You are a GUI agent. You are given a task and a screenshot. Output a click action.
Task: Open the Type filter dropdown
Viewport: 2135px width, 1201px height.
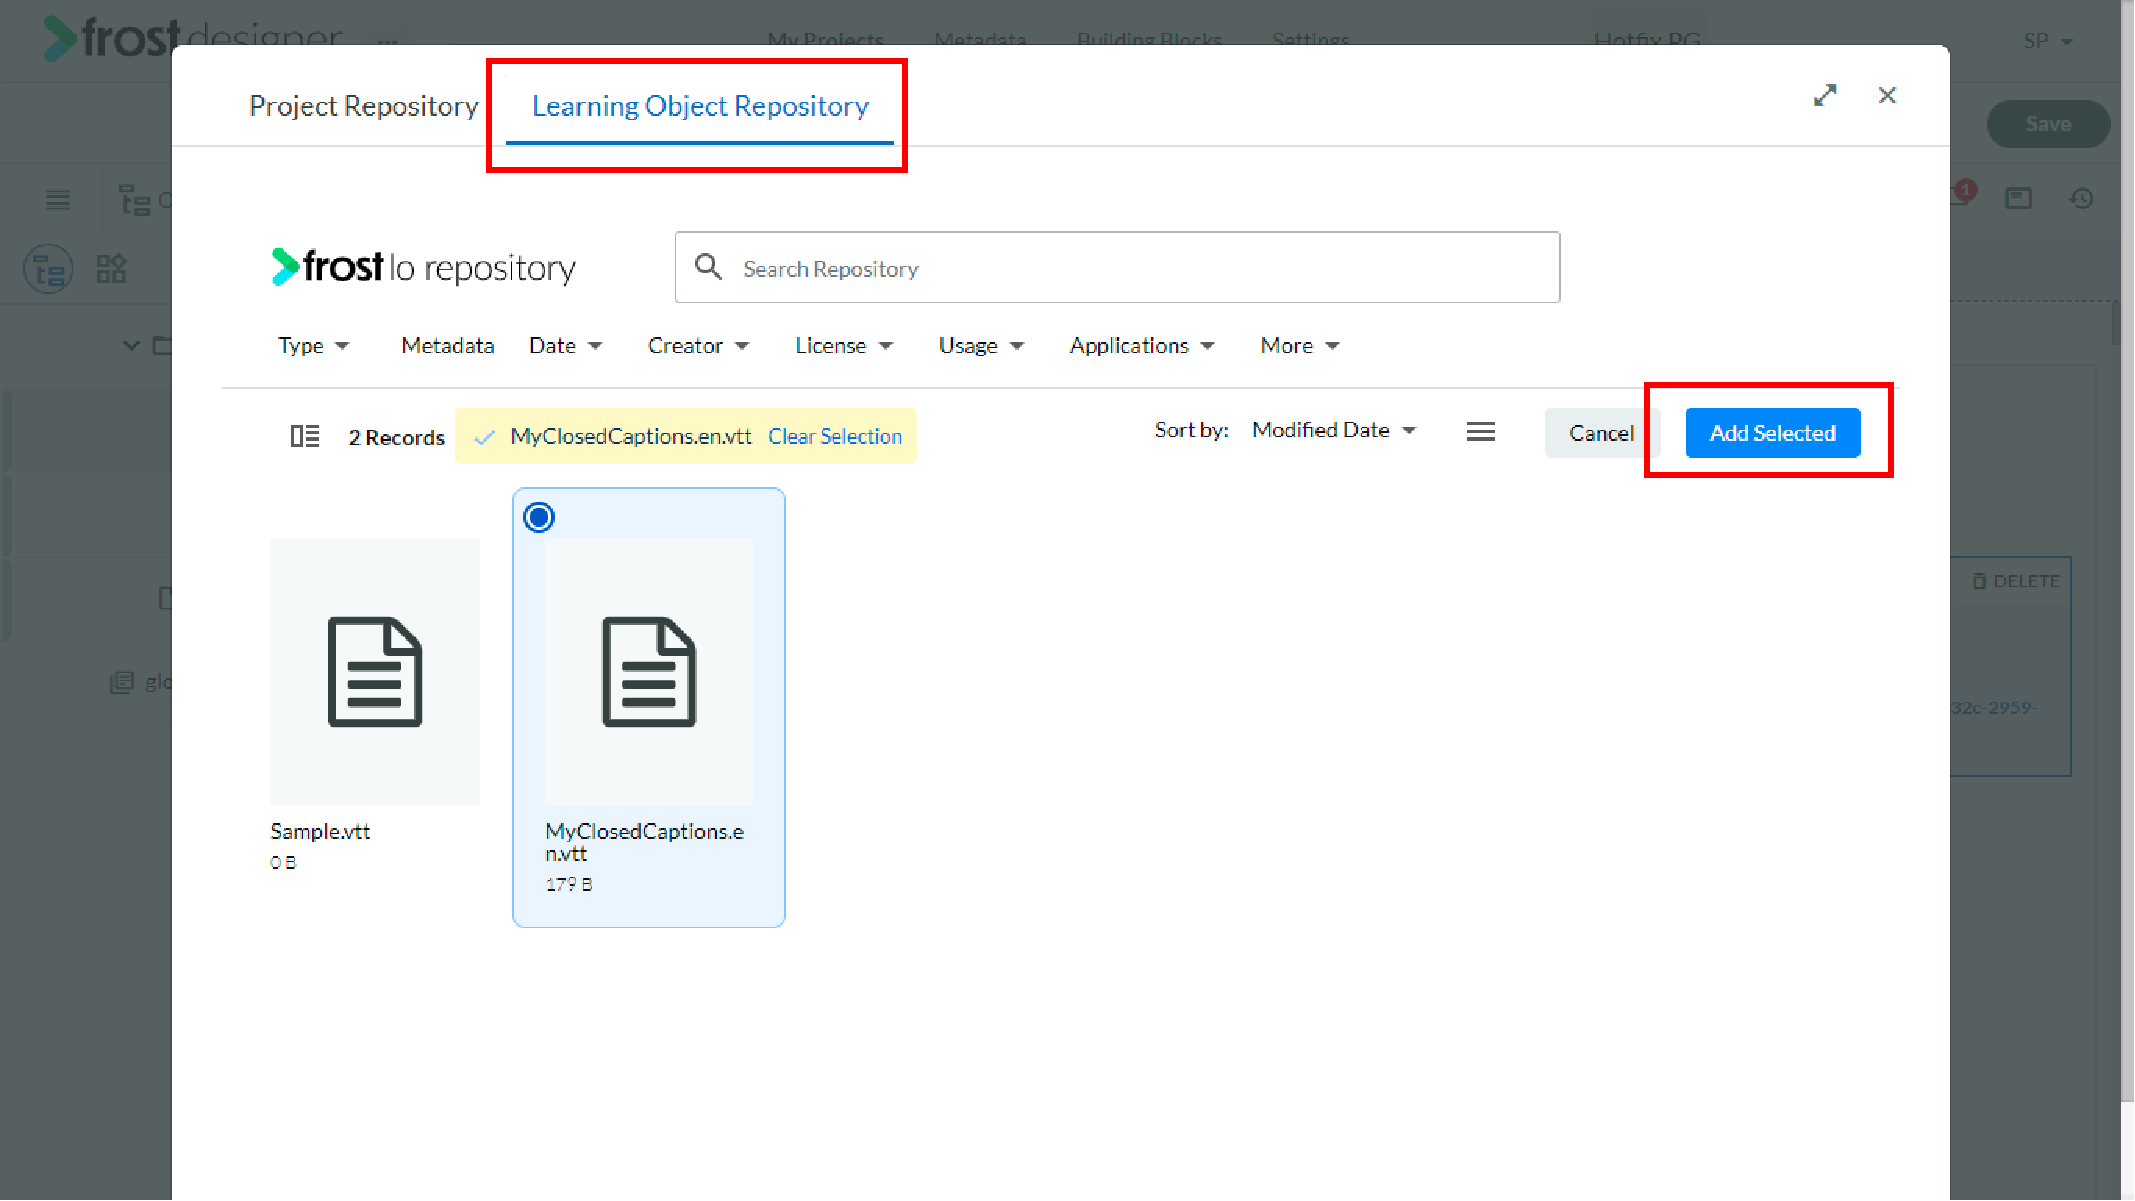click(x=313, y=346)
